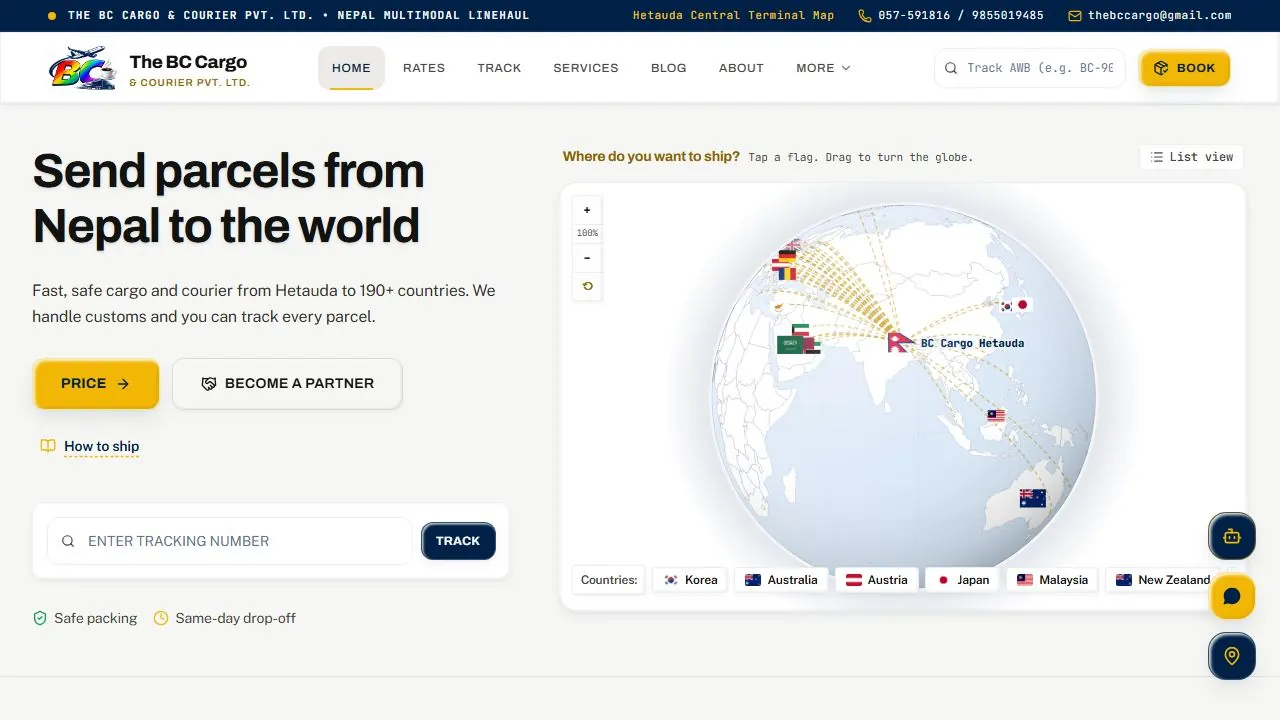Click the magnifier icon in tracking box
The width and height of the screenshot is (1280, 720).
point(68,541)
